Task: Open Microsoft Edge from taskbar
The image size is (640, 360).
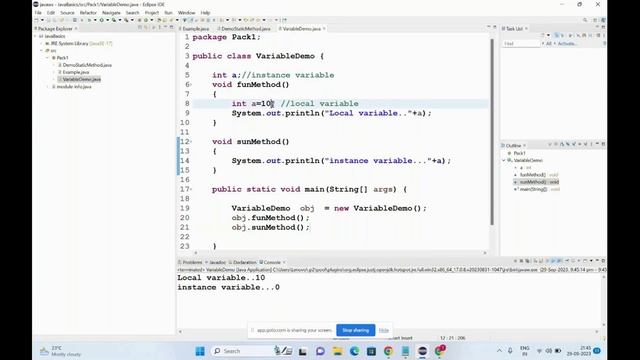Action: point(354,351)
